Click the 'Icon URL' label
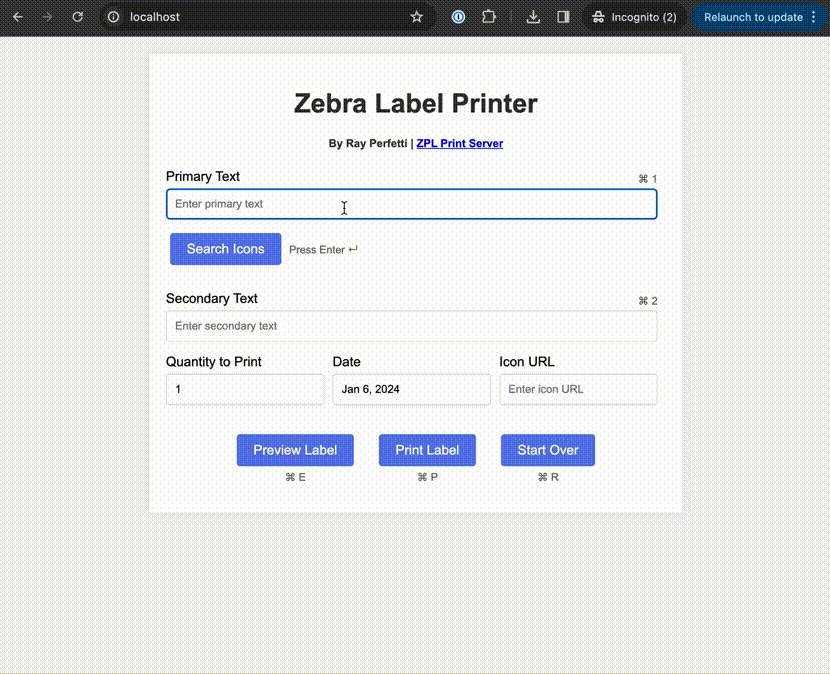Image resolution: width=830 pixels, height=674 pixels. pyautogui.click(x=527, y=362)
